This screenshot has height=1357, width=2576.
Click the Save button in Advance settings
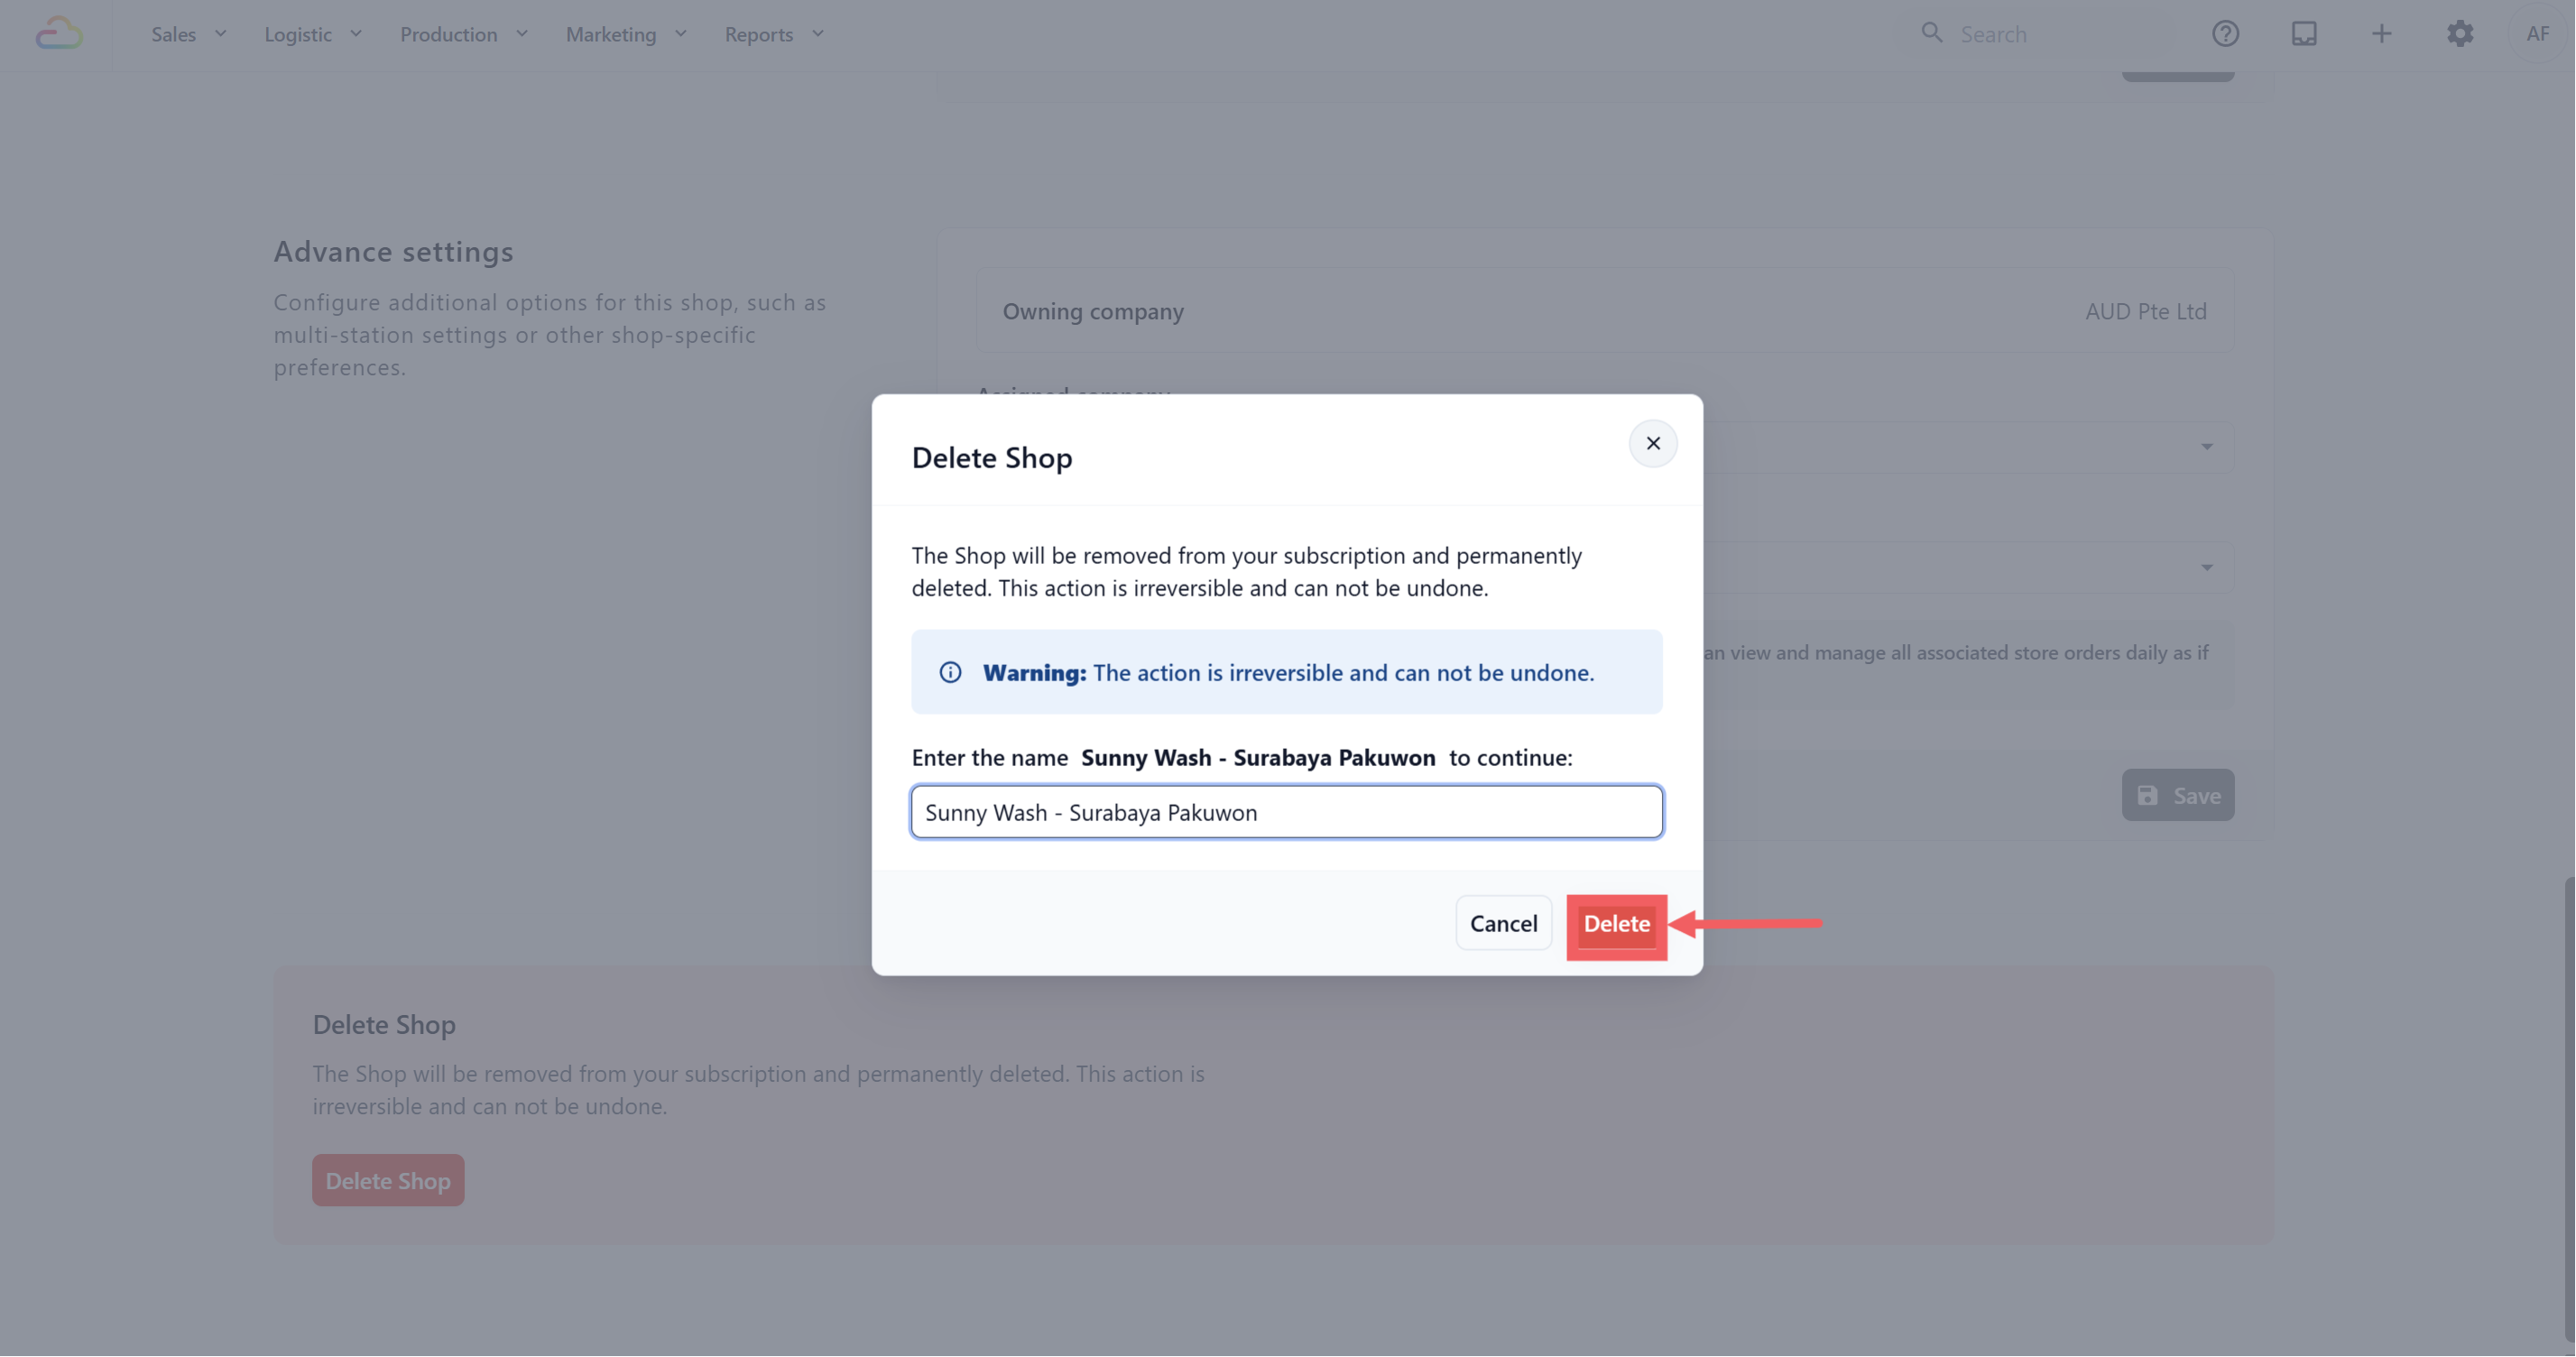click(2178, 795)
